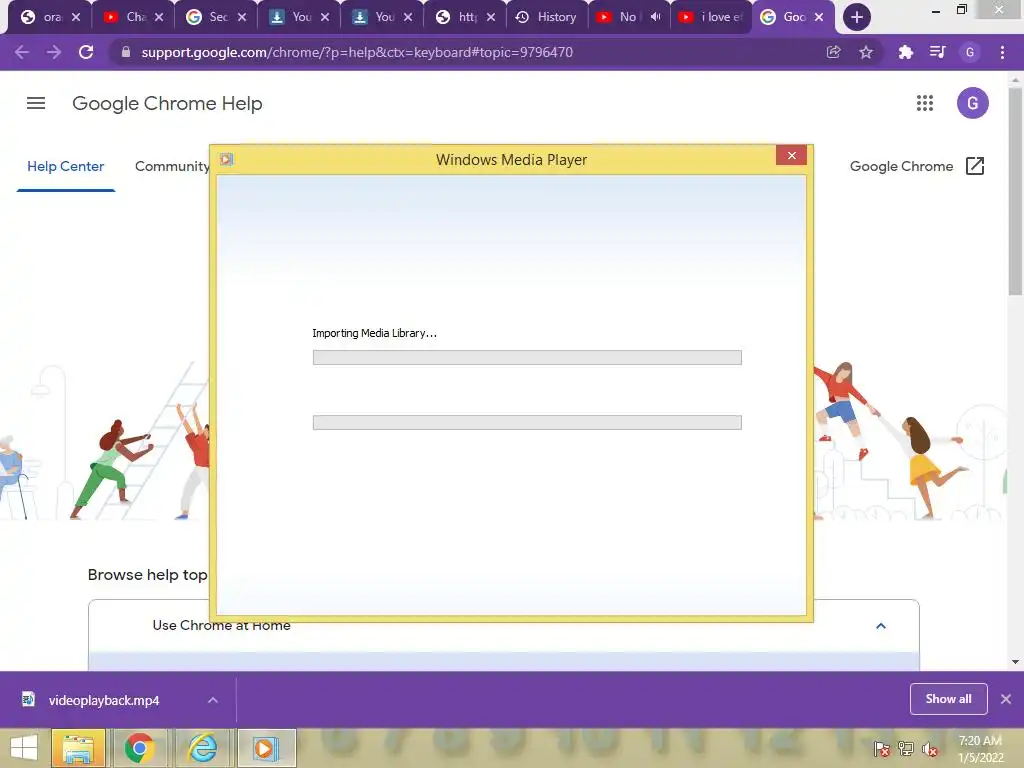Click the Chrome back arrow
The image size is (1024, 768).
(x=22, y=52)
